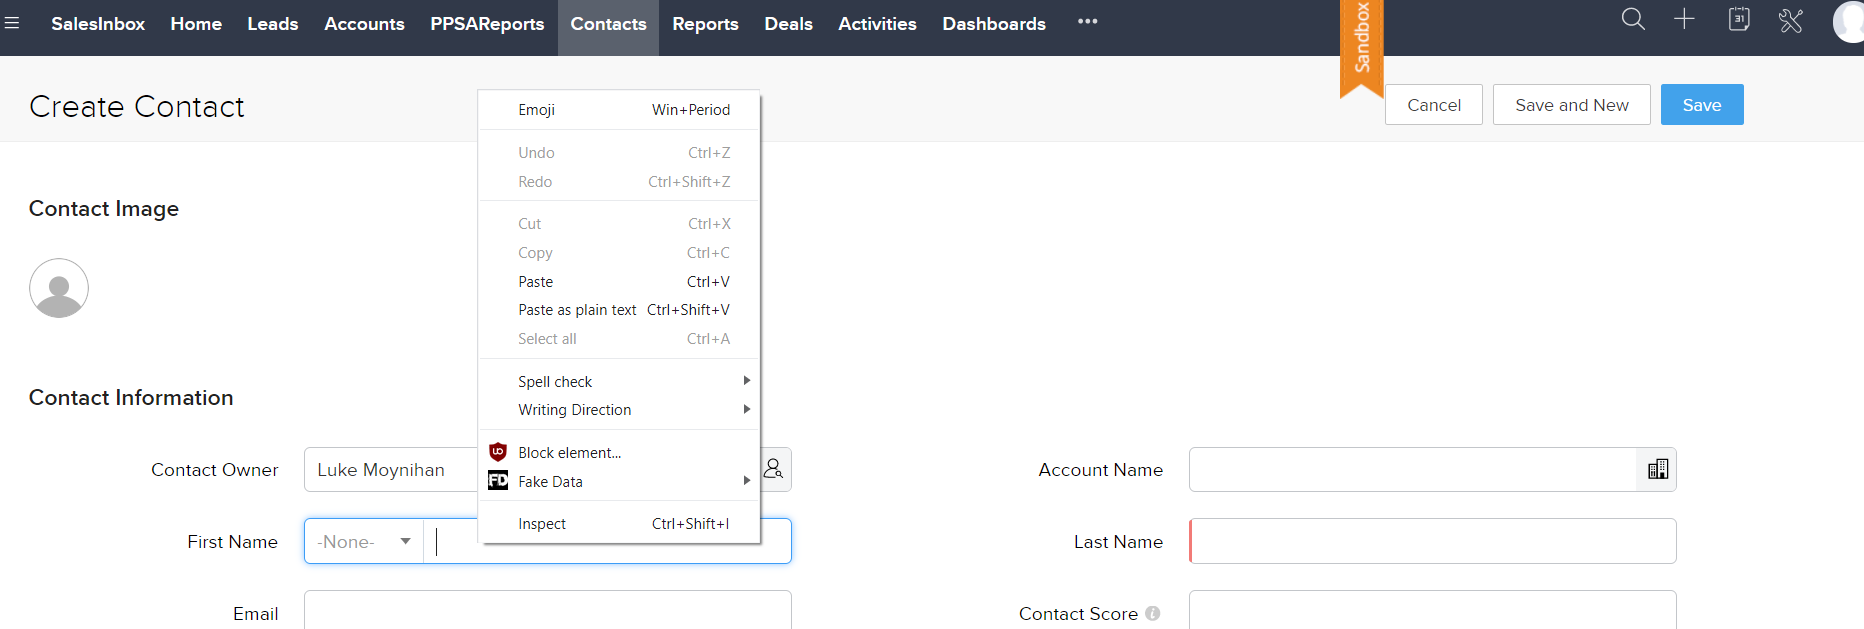Click the contact image placeholder avatar
Screen dimensions: 1864x629
(x=59, y=288)
